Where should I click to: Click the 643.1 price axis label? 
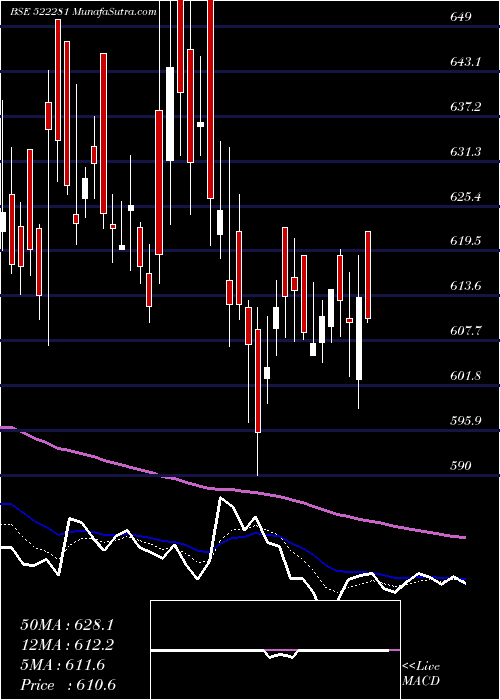pos(465,62)
